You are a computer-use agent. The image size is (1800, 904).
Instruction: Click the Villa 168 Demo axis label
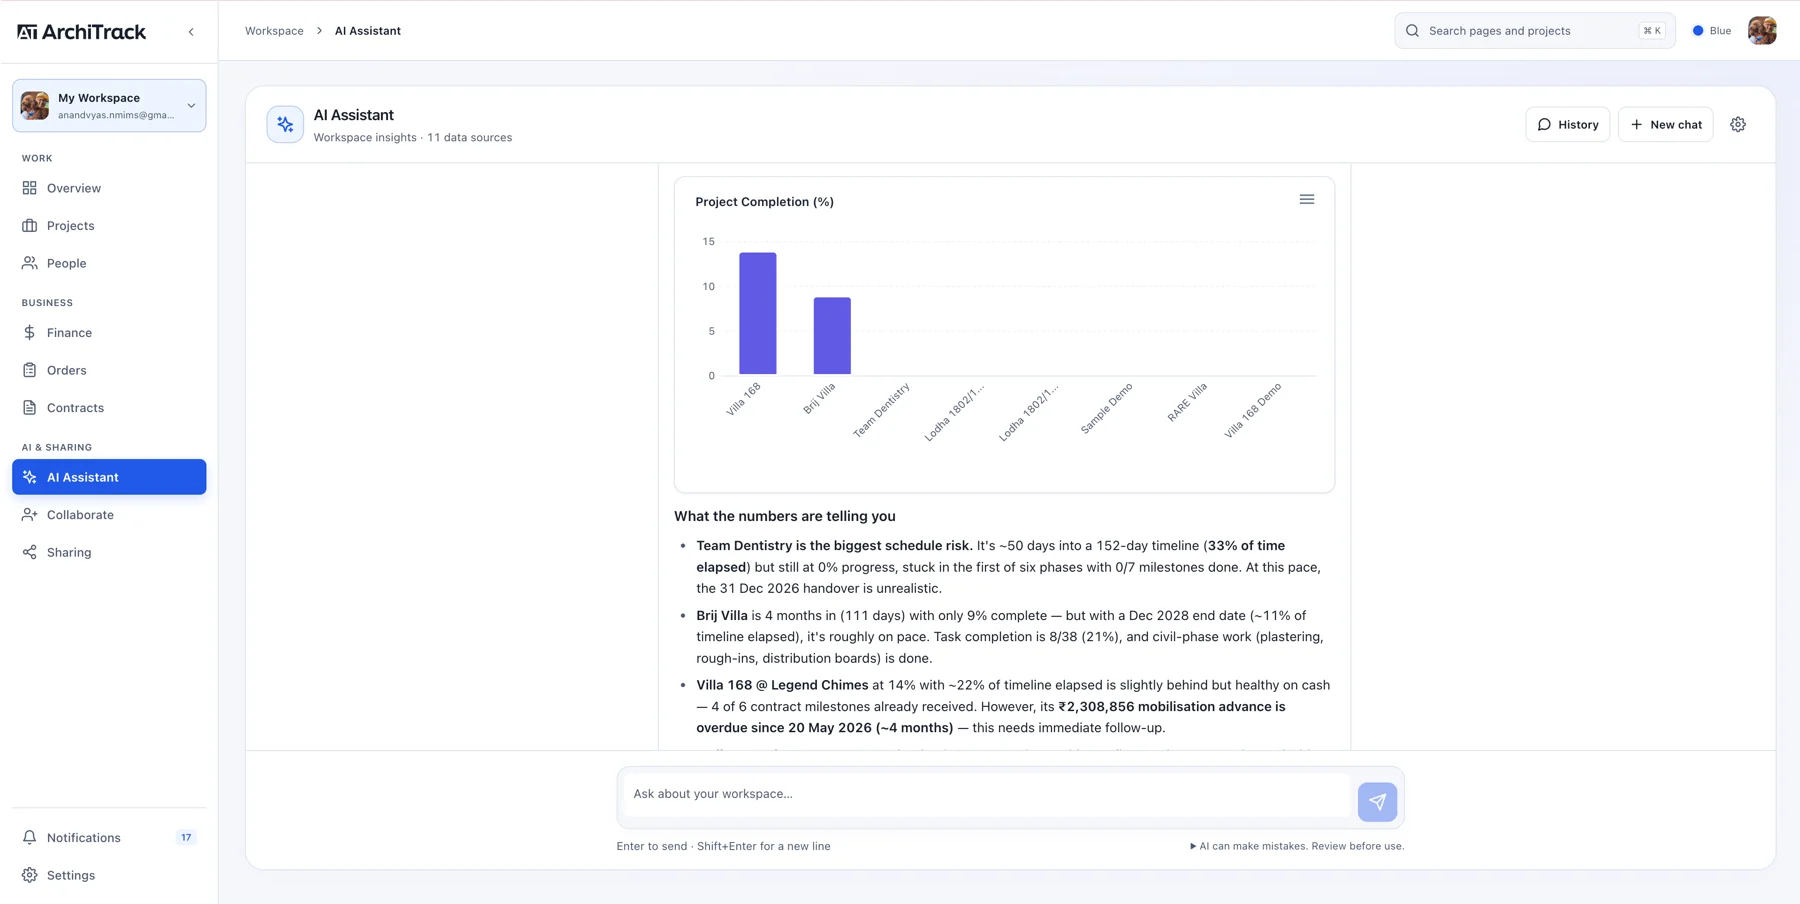click(x=1253, y=410)
